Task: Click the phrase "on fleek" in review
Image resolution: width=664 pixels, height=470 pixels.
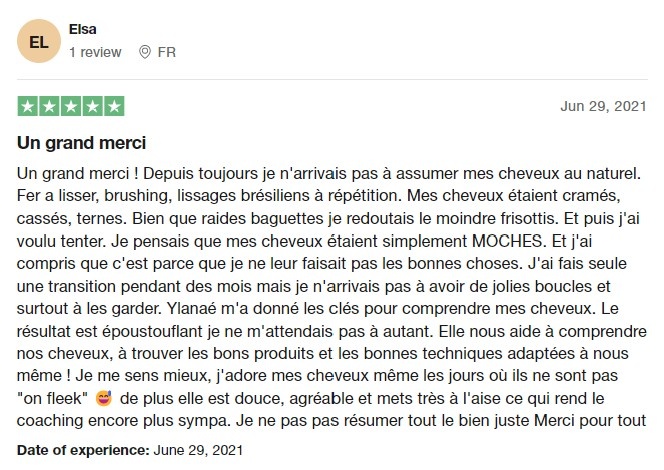Action: (x=52, y=398)
